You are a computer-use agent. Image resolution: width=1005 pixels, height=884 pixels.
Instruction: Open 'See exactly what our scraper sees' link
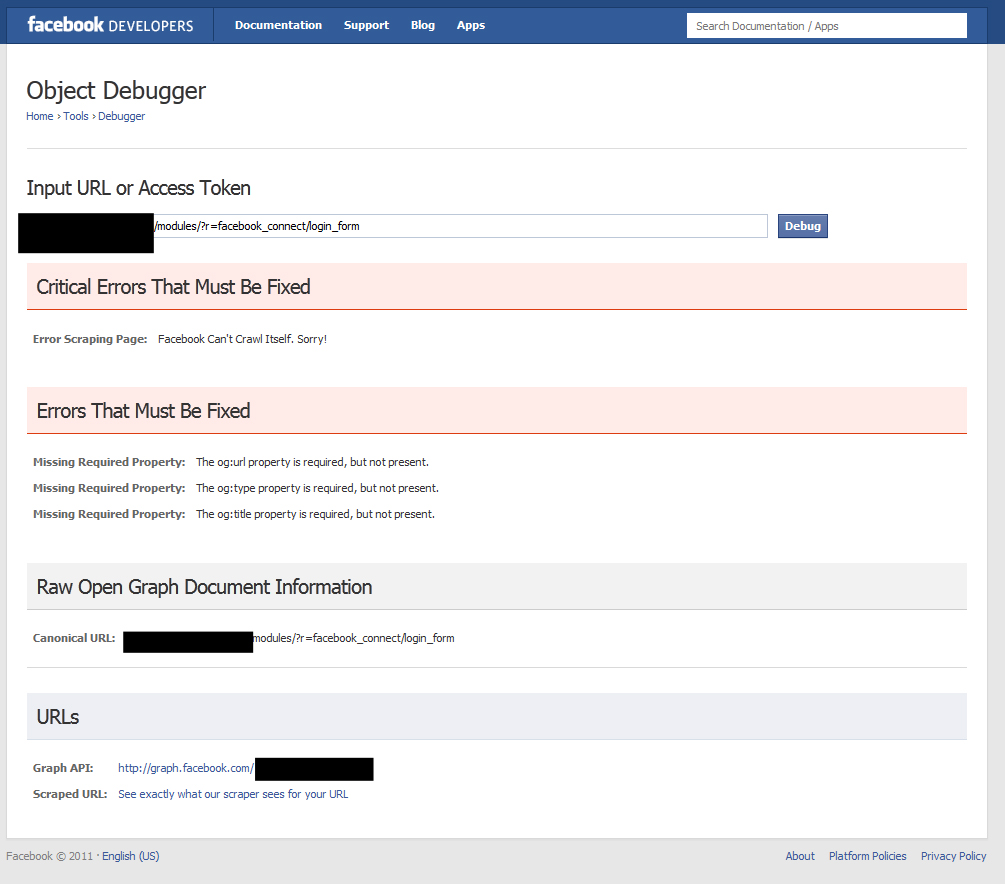pos(233,794)
